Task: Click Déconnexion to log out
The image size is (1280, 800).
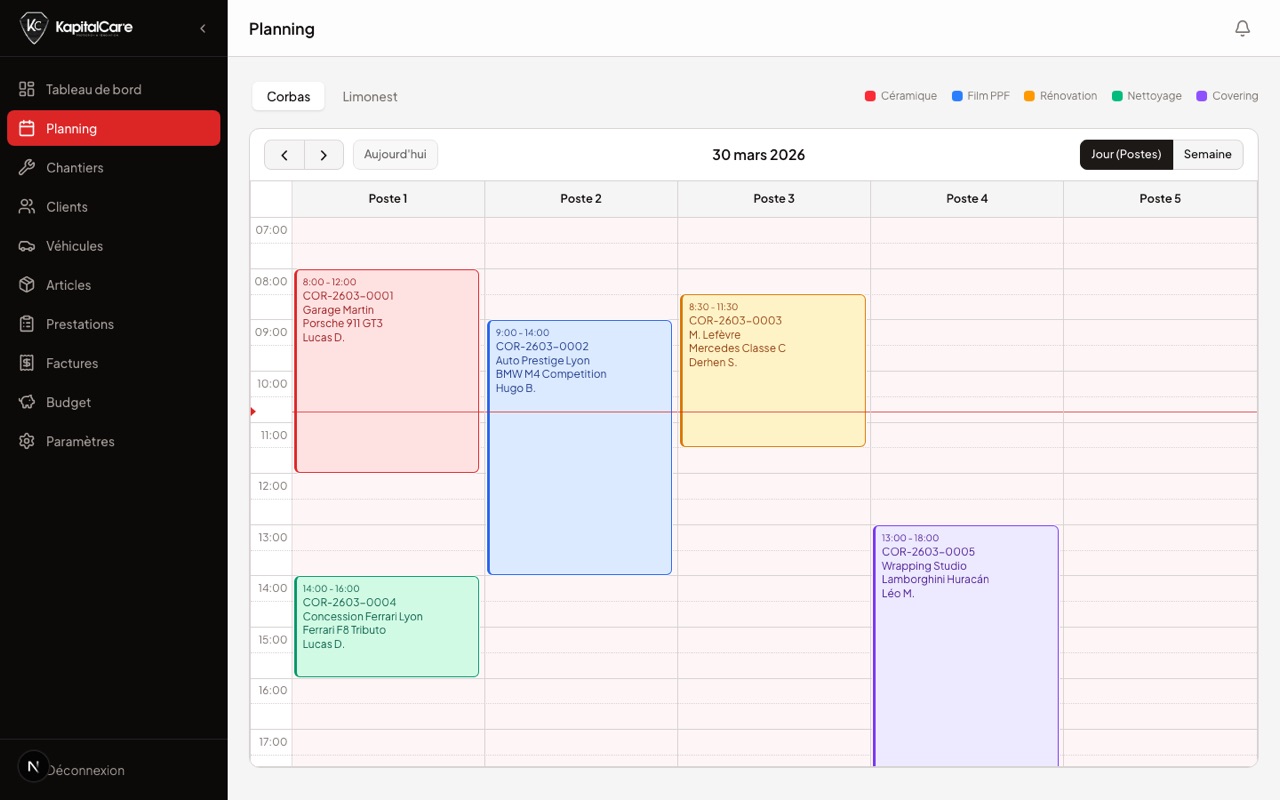Action: point(85,770)
